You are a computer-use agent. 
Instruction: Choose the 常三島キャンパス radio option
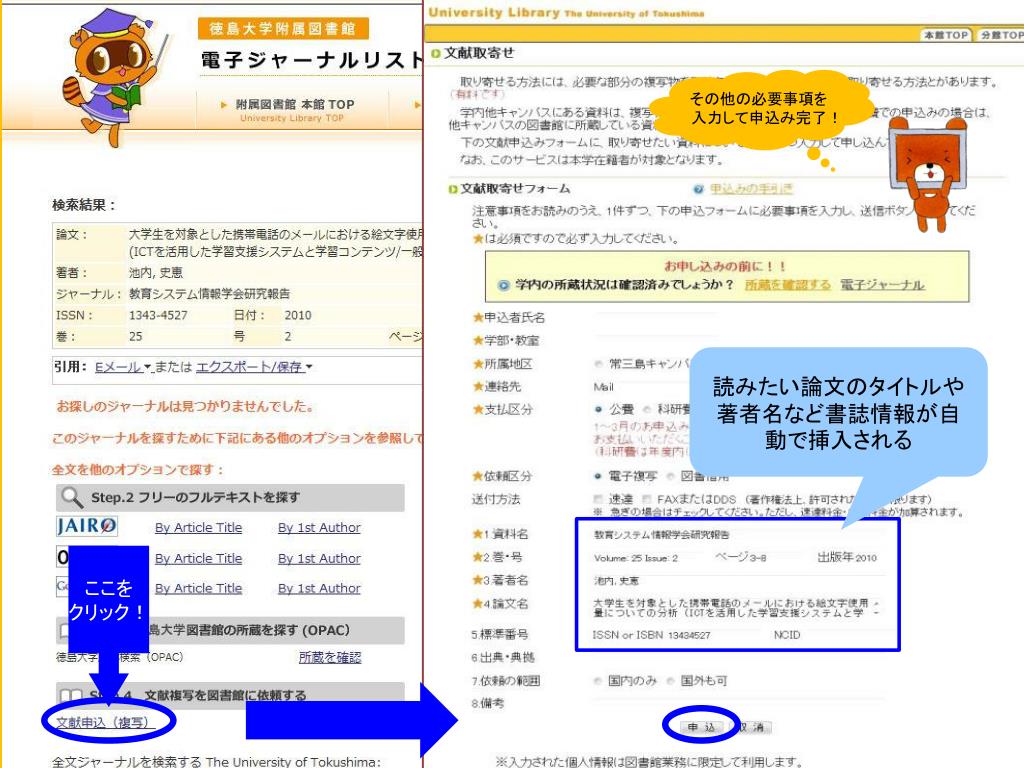[x=598, y=364]
